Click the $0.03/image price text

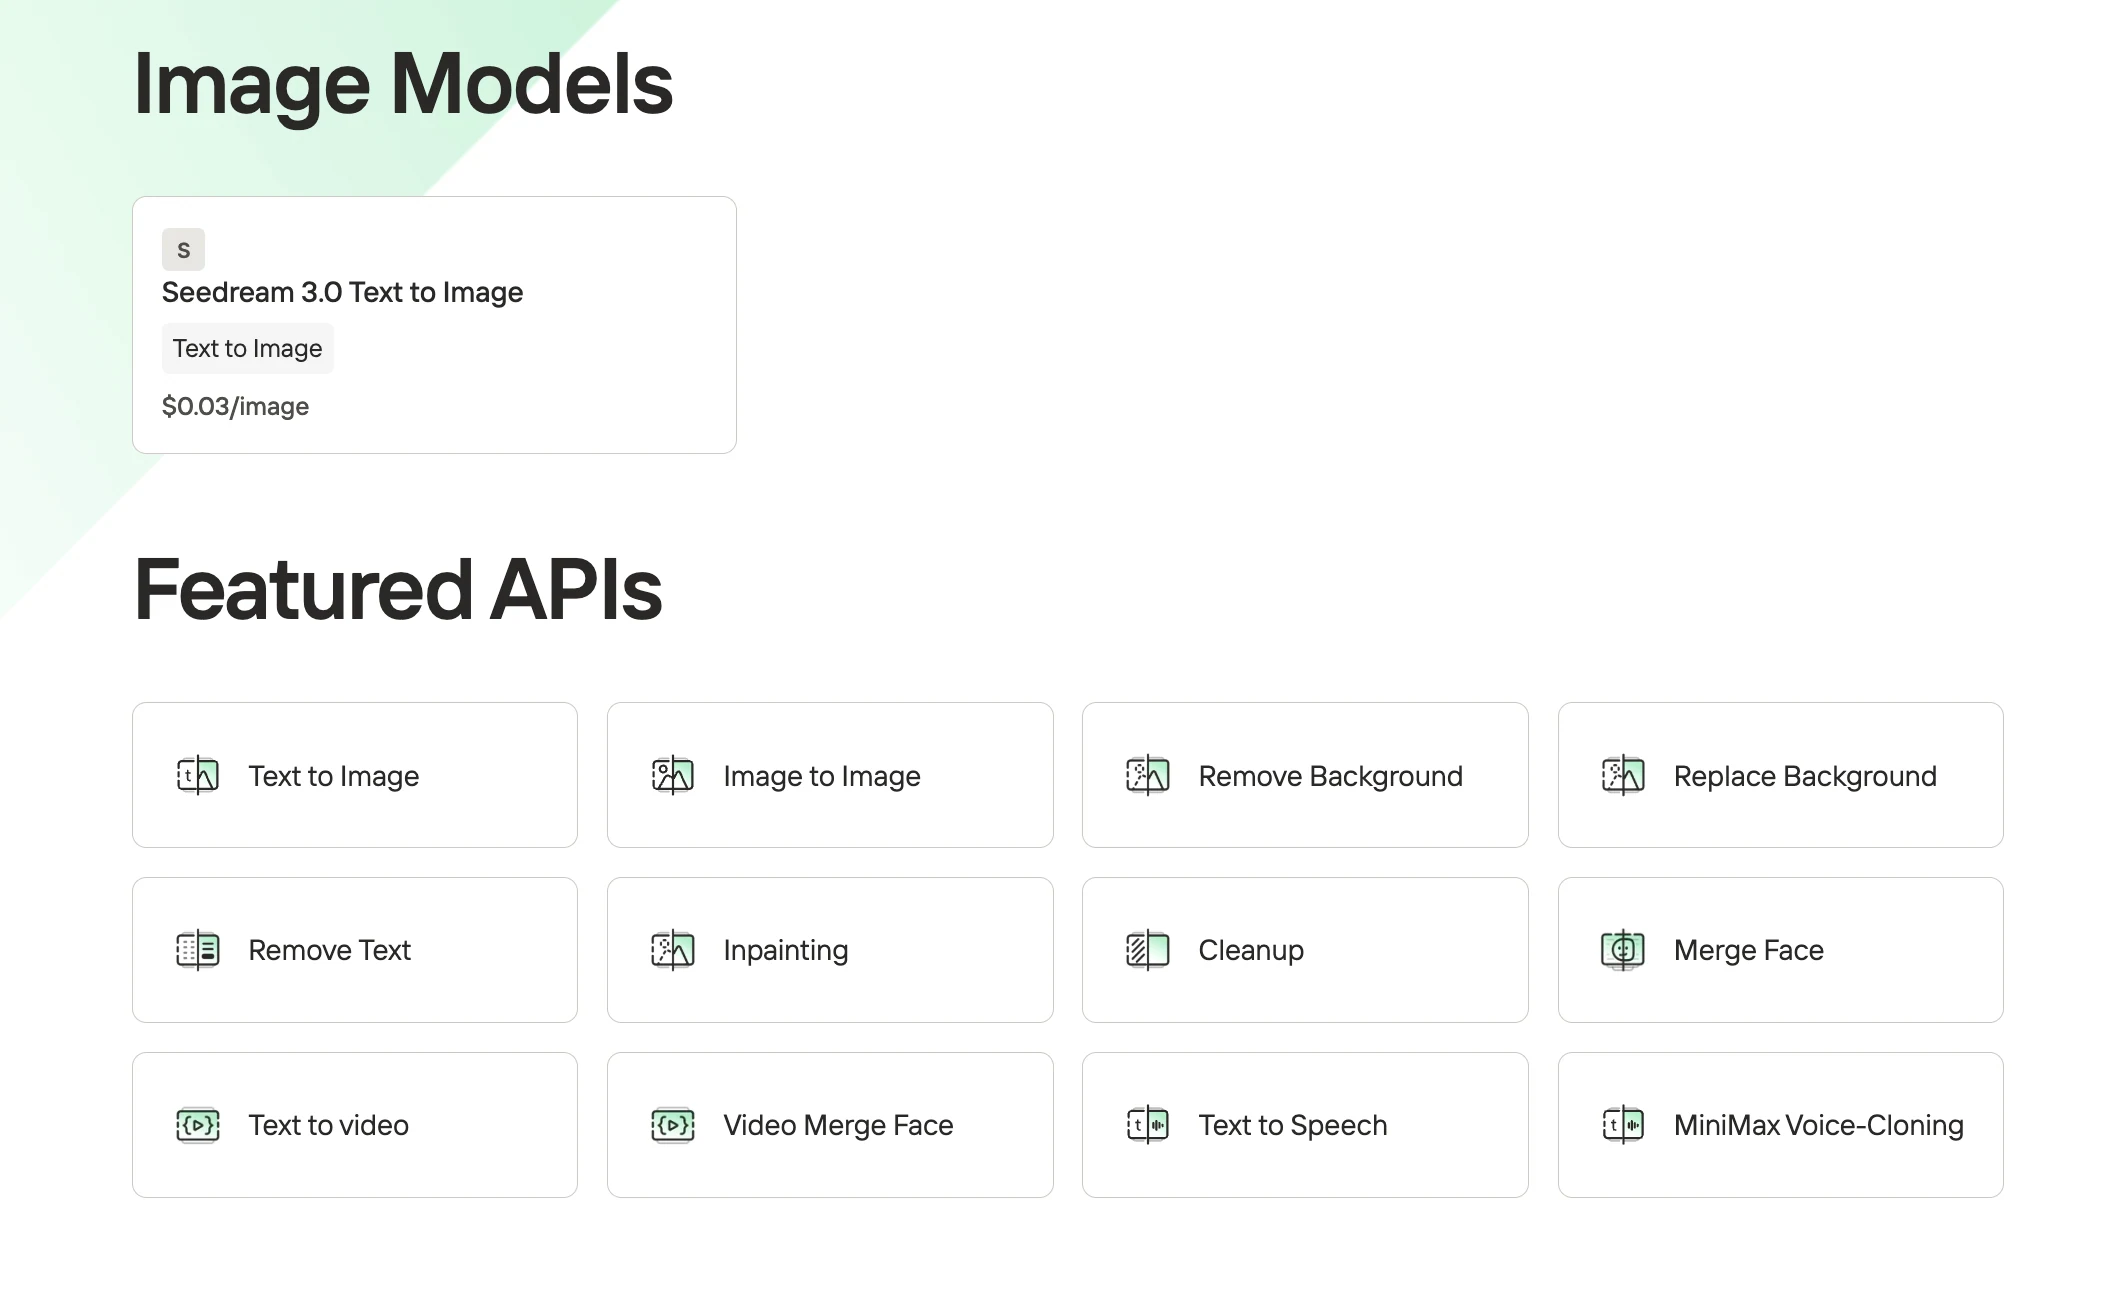(x=235, y=406)
